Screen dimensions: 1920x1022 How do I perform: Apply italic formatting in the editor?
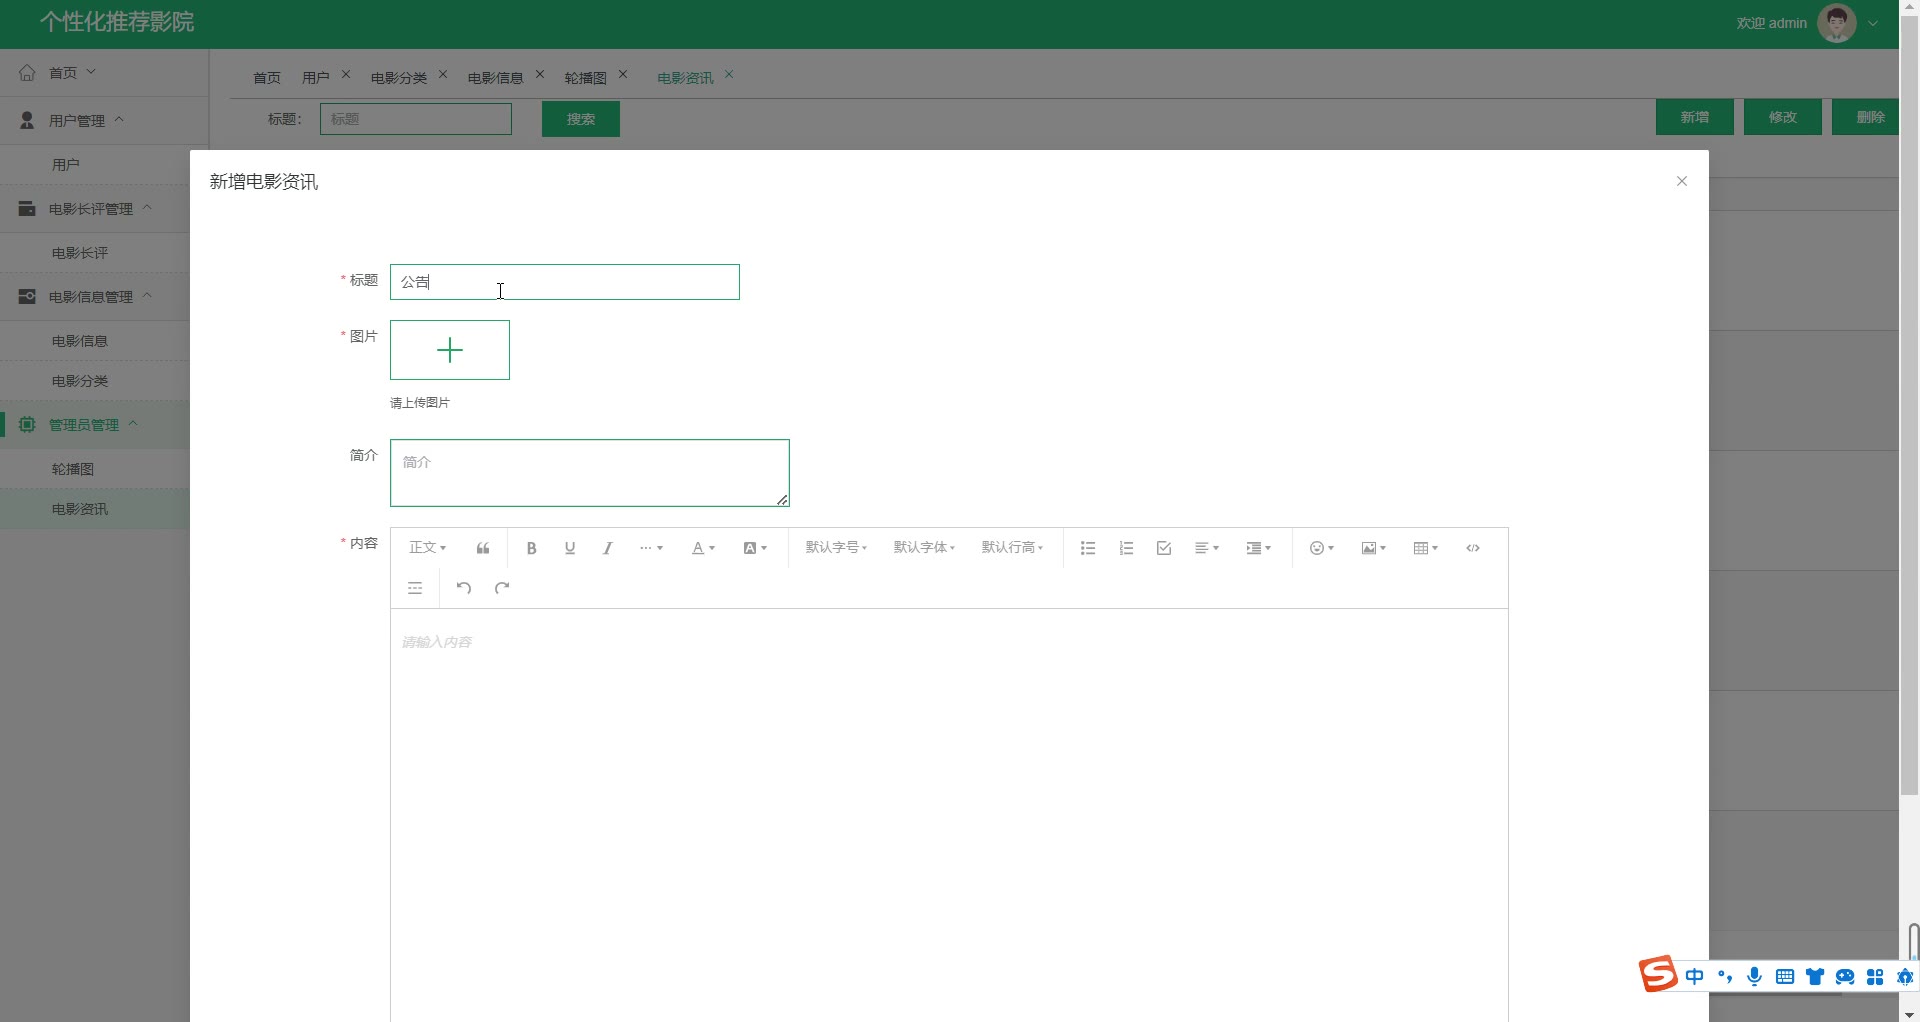click(x=608, y=548)
